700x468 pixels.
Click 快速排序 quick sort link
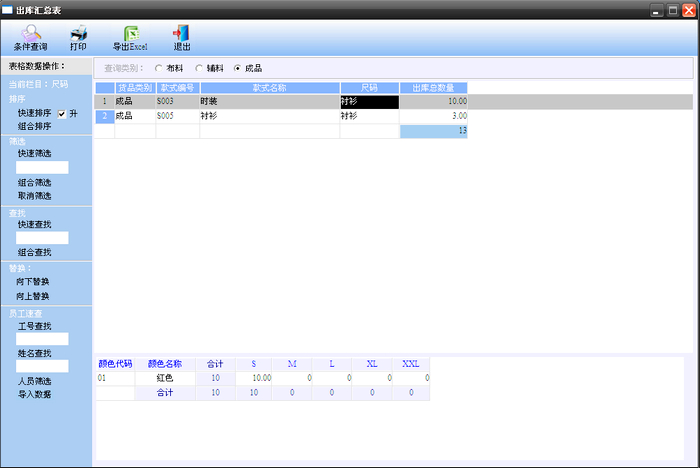point(35,114)
